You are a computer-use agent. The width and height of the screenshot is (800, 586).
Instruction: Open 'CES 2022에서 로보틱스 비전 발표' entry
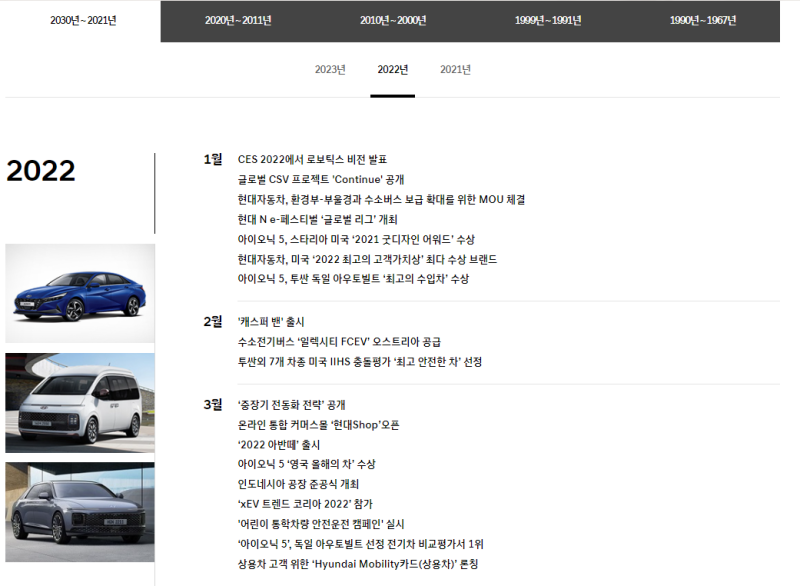pos(312,159)
